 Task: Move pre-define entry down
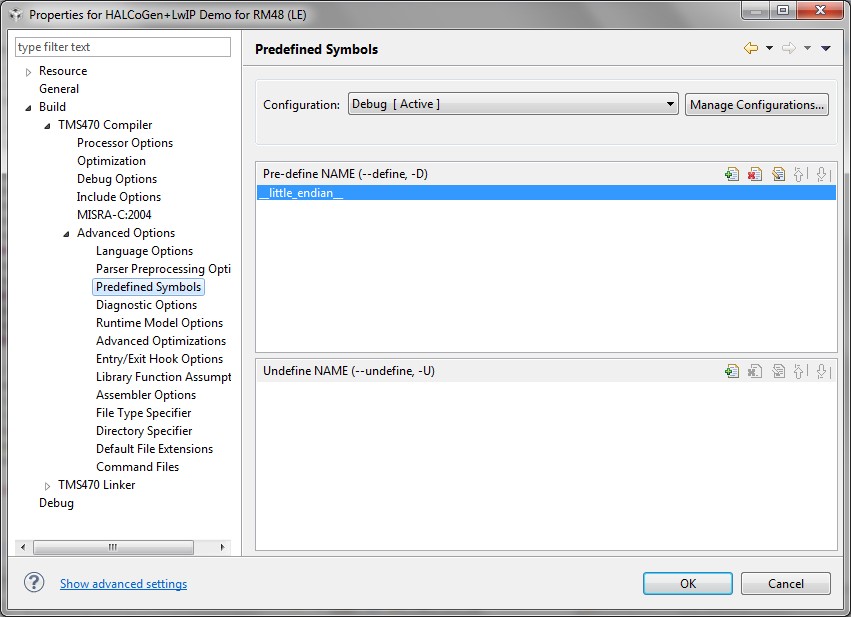click(823, 174)
